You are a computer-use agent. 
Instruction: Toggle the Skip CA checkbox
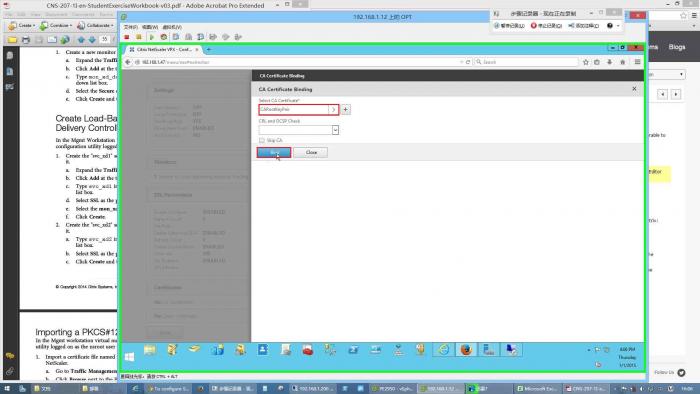[262, 141]
